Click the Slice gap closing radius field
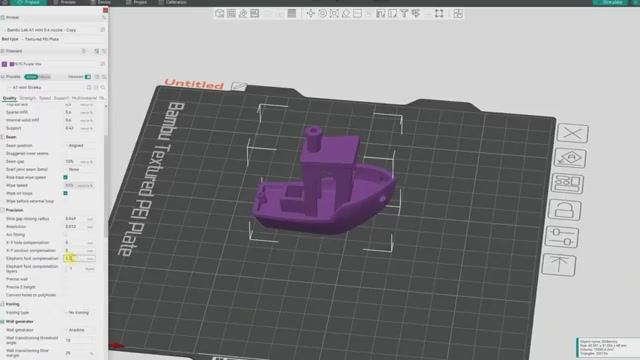 [80, 219]
